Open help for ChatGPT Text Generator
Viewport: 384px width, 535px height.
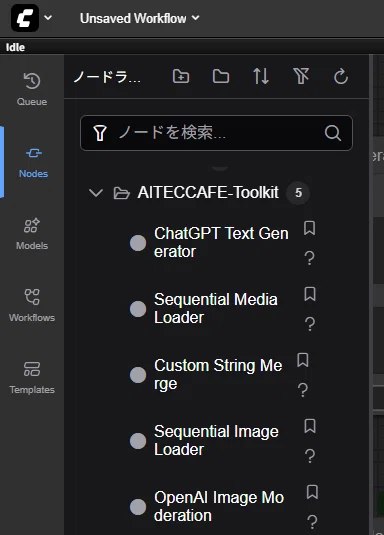[309, 258]
